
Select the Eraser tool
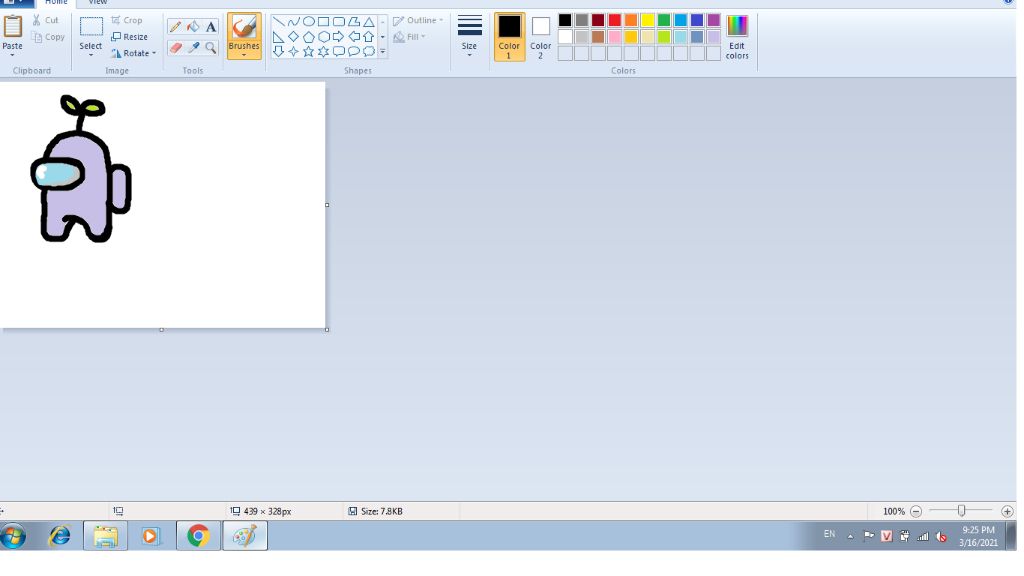[x=175, y=48]
